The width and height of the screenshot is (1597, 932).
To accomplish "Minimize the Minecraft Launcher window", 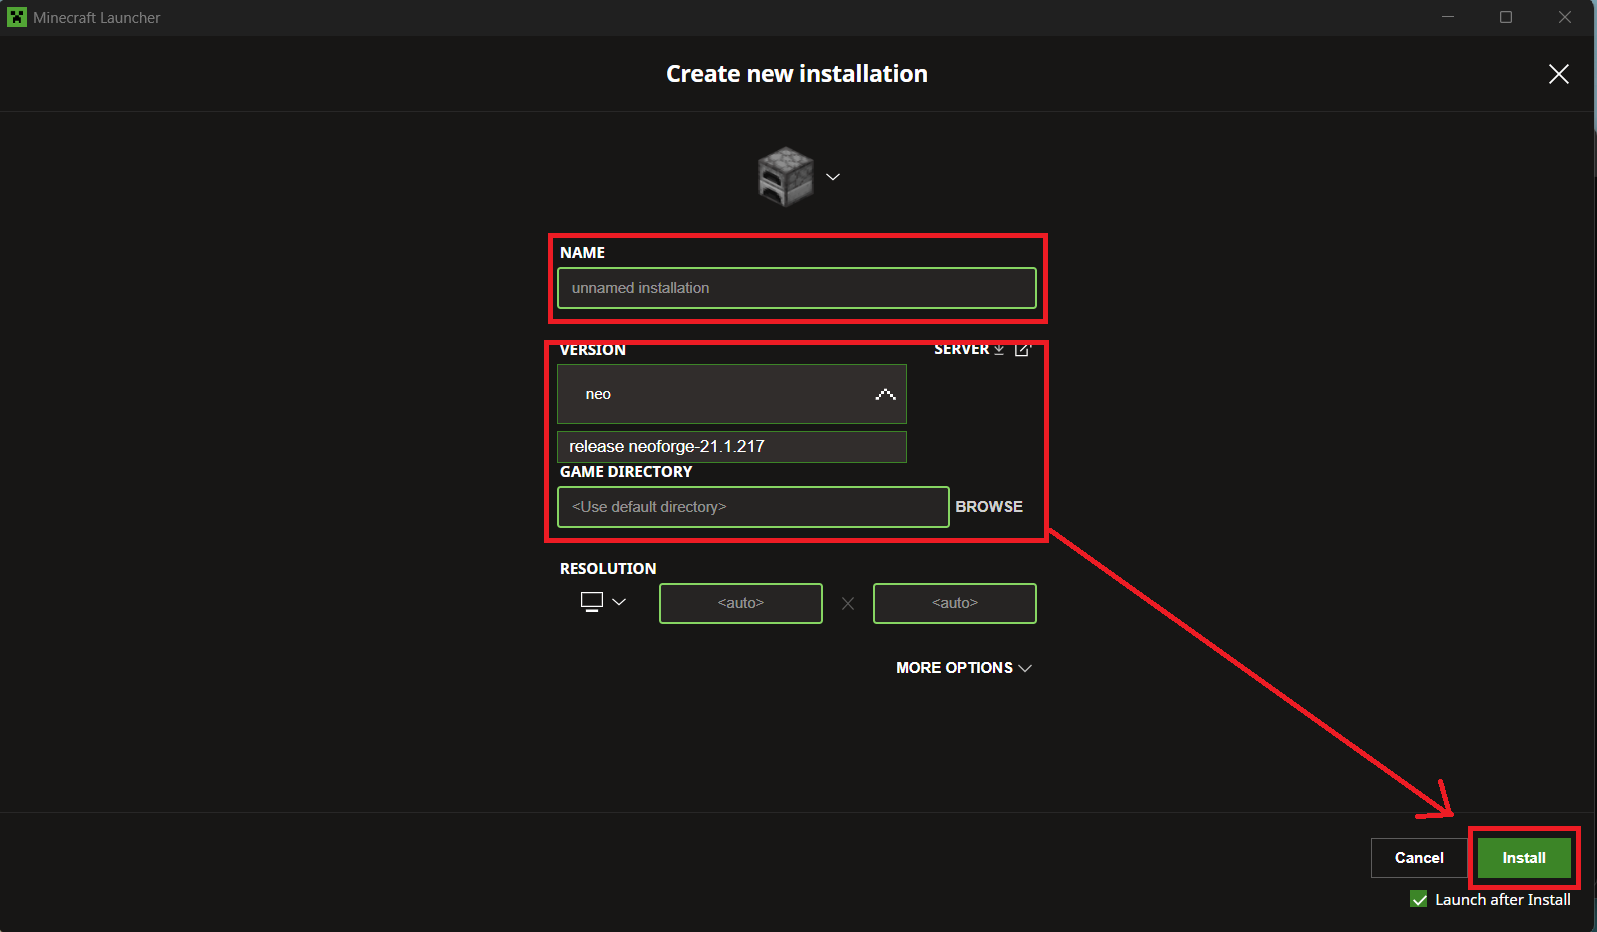I will click(1447, 17).
